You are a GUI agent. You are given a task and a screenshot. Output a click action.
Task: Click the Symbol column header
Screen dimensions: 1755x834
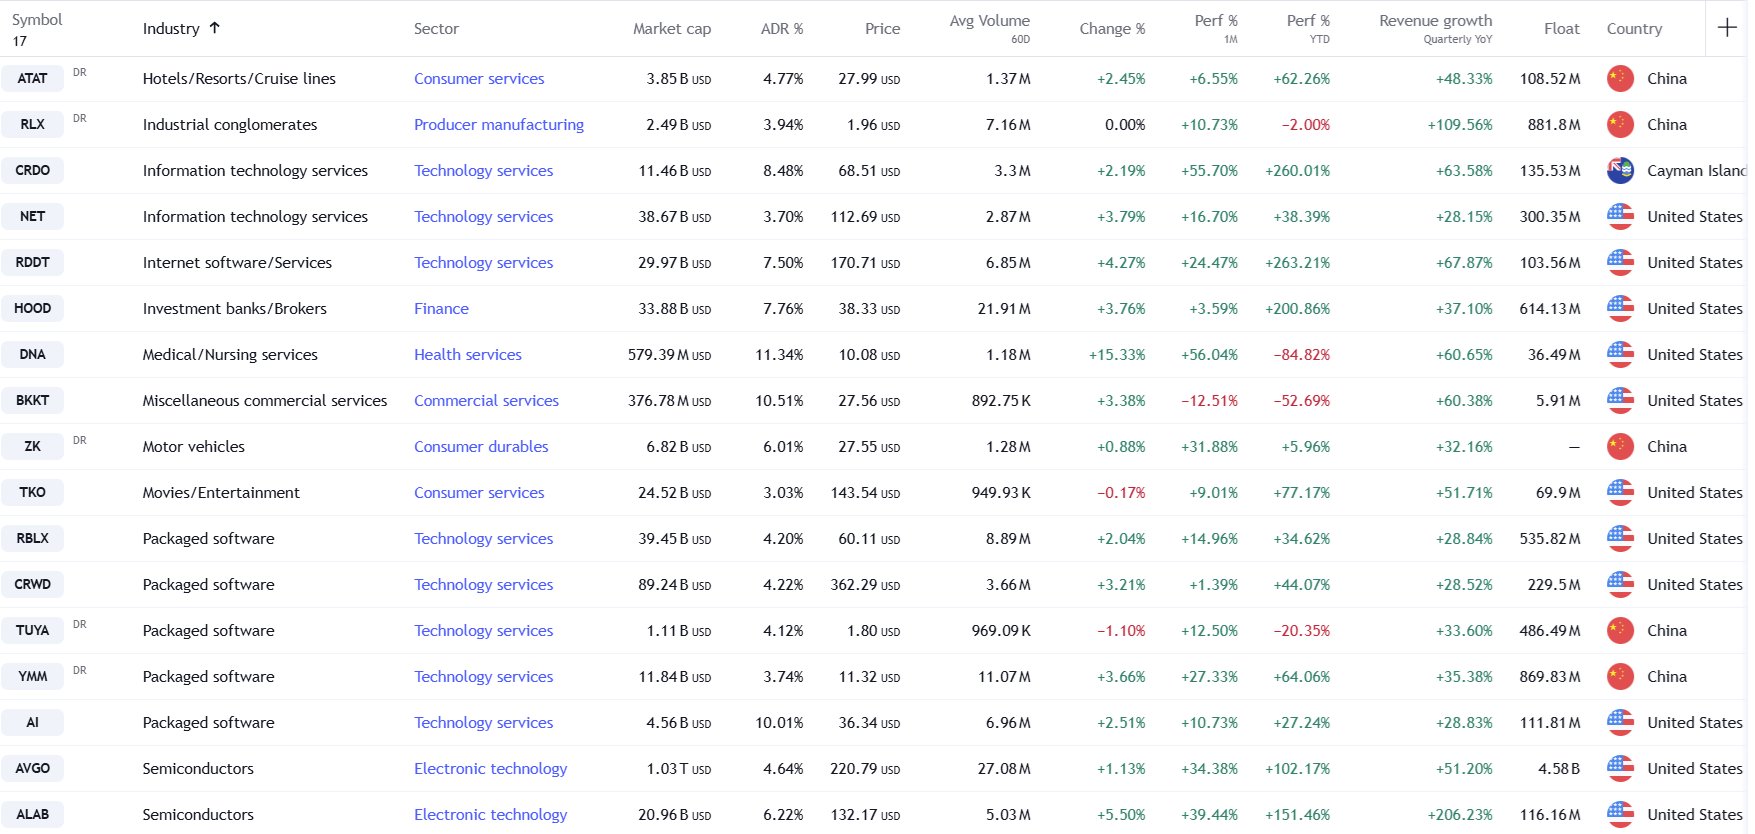(37, 20)
